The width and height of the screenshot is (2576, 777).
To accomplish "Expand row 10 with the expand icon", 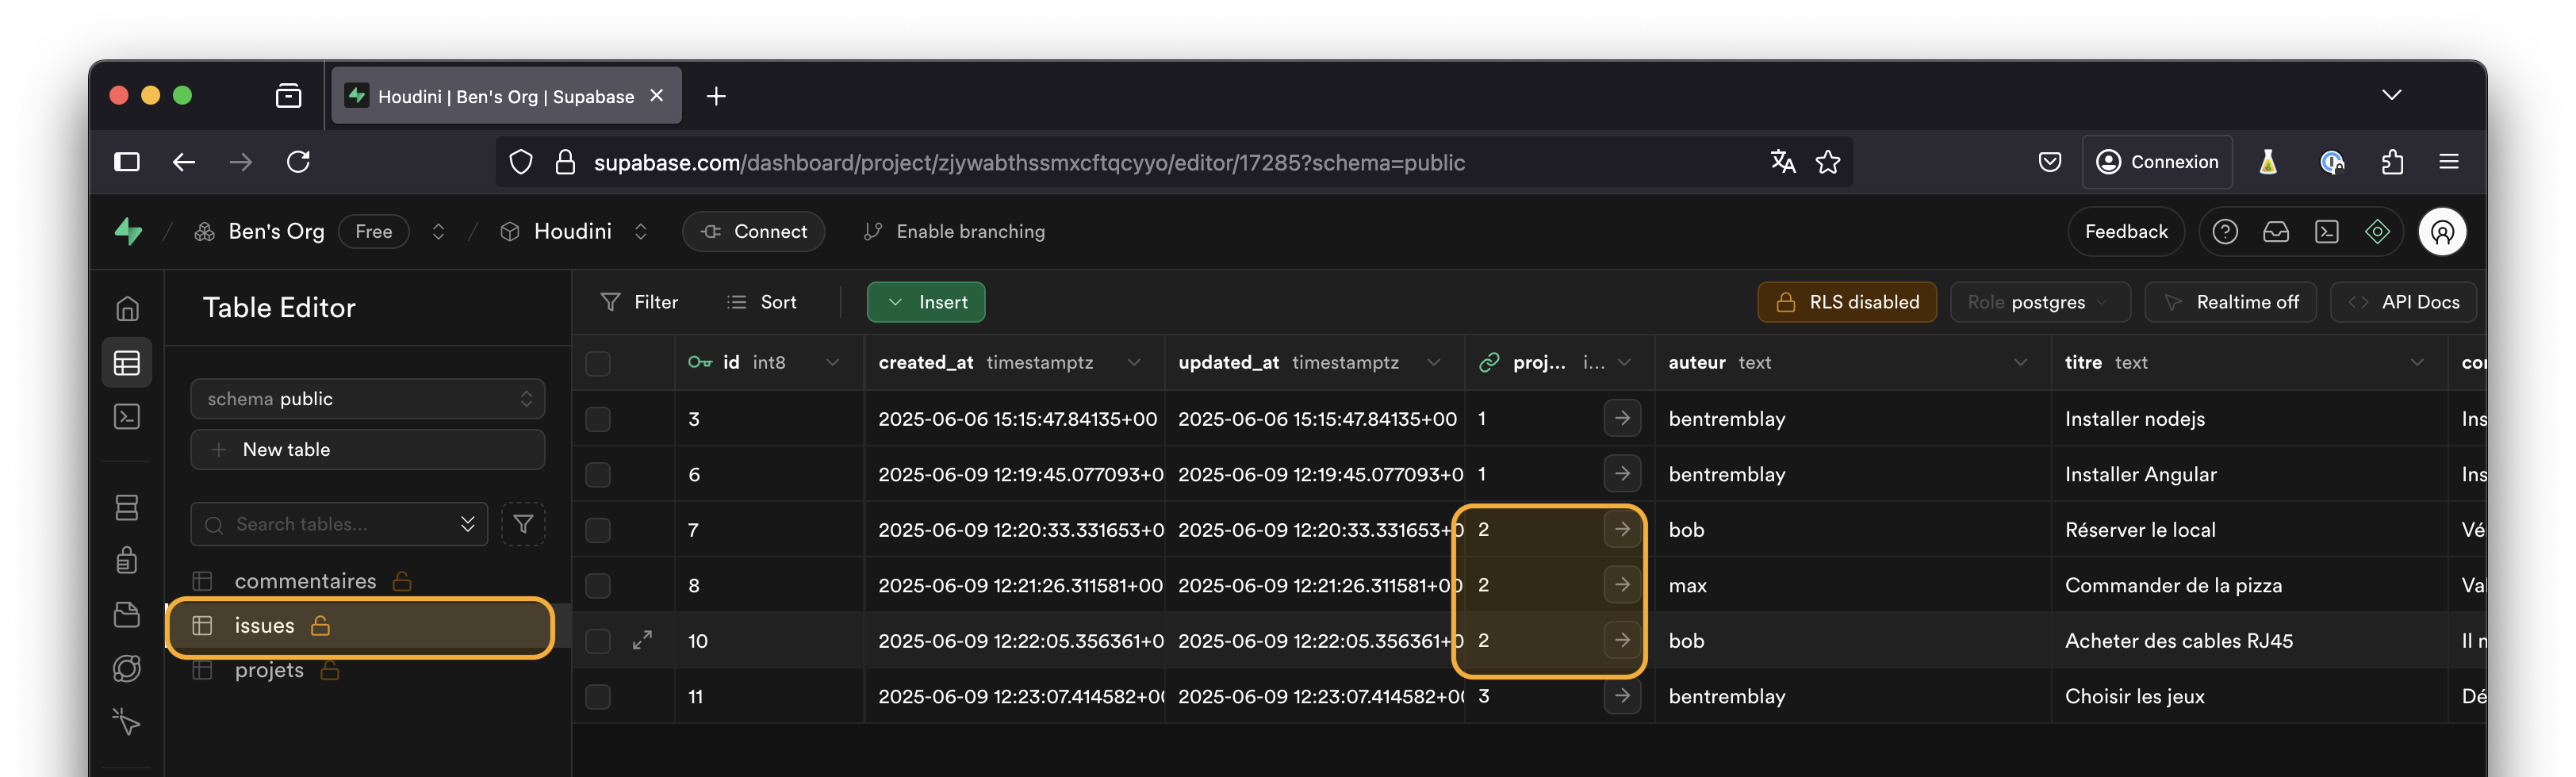I will click(643, 640).
